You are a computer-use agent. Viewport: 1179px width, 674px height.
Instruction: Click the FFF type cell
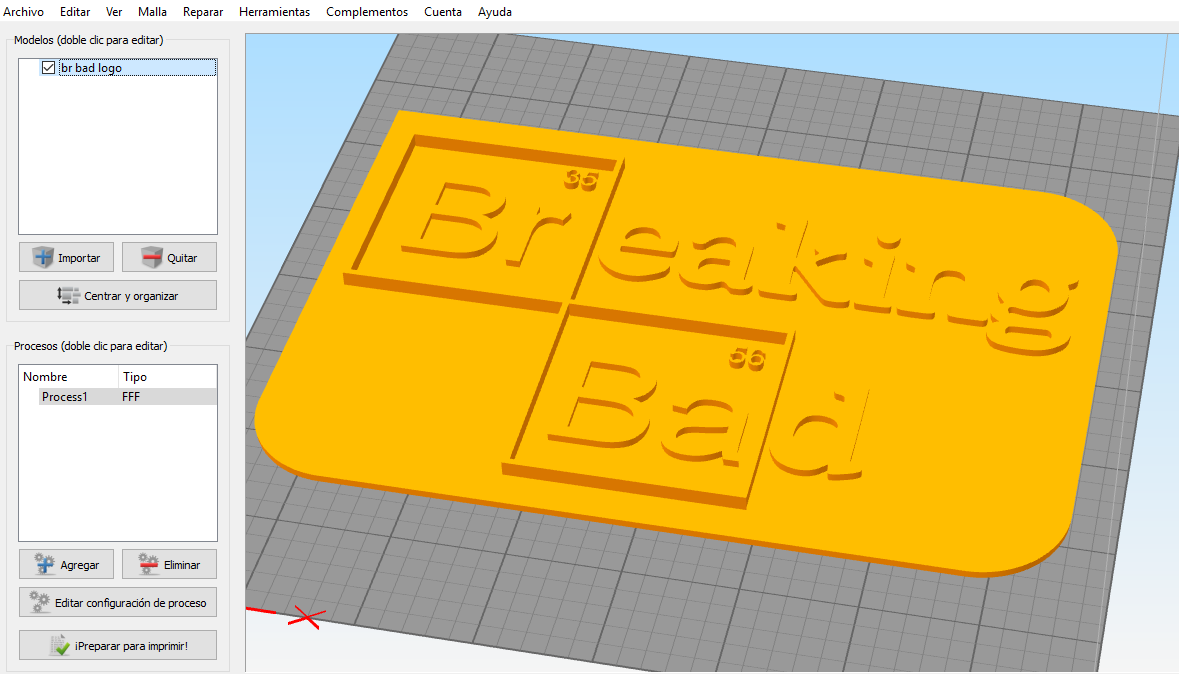pos(131,396)
